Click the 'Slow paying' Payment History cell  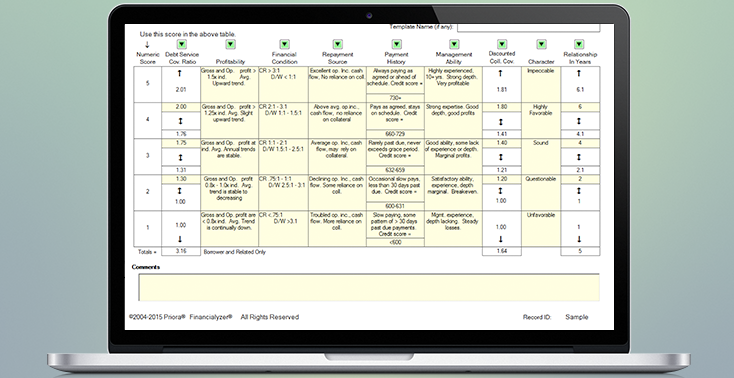click(x=396, y=224)
